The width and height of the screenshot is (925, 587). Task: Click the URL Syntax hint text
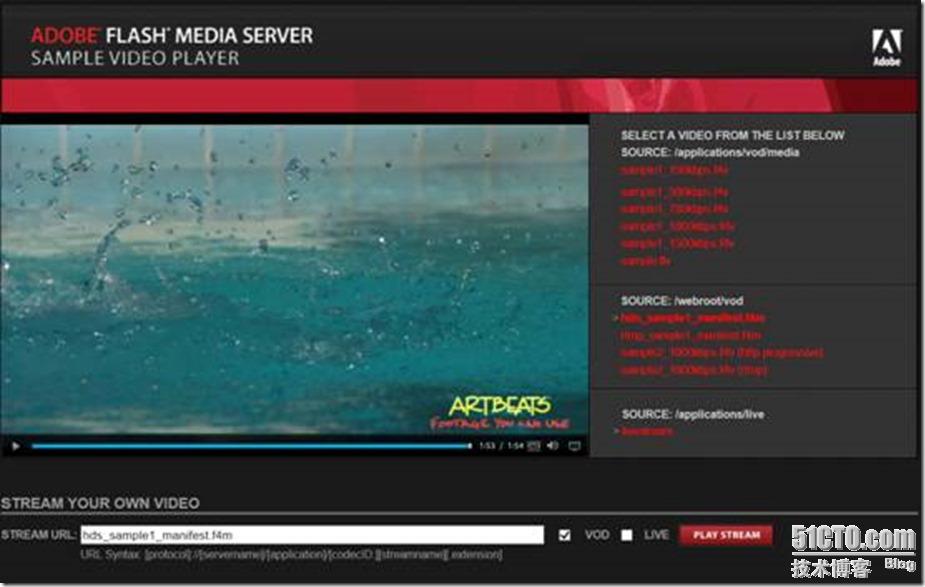pyautogui.click(x=291, y=555)
